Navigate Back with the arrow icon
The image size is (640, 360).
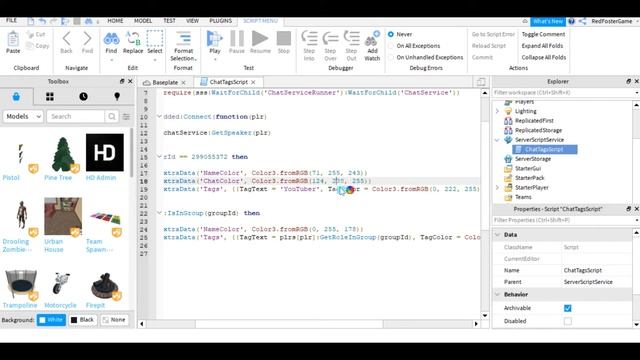point(66,39)
